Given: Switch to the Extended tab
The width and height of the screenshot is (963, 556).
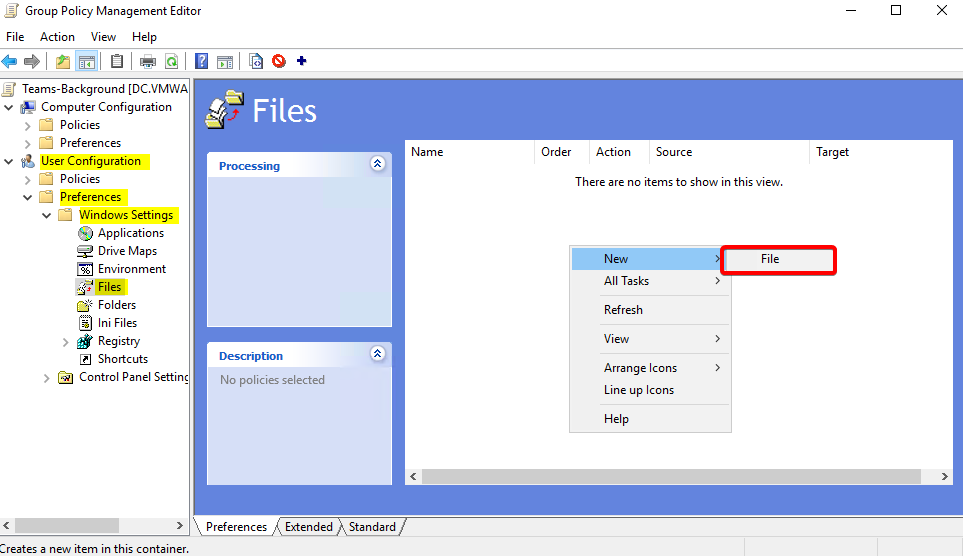Looking at the screenshot, I should (311, 527).
